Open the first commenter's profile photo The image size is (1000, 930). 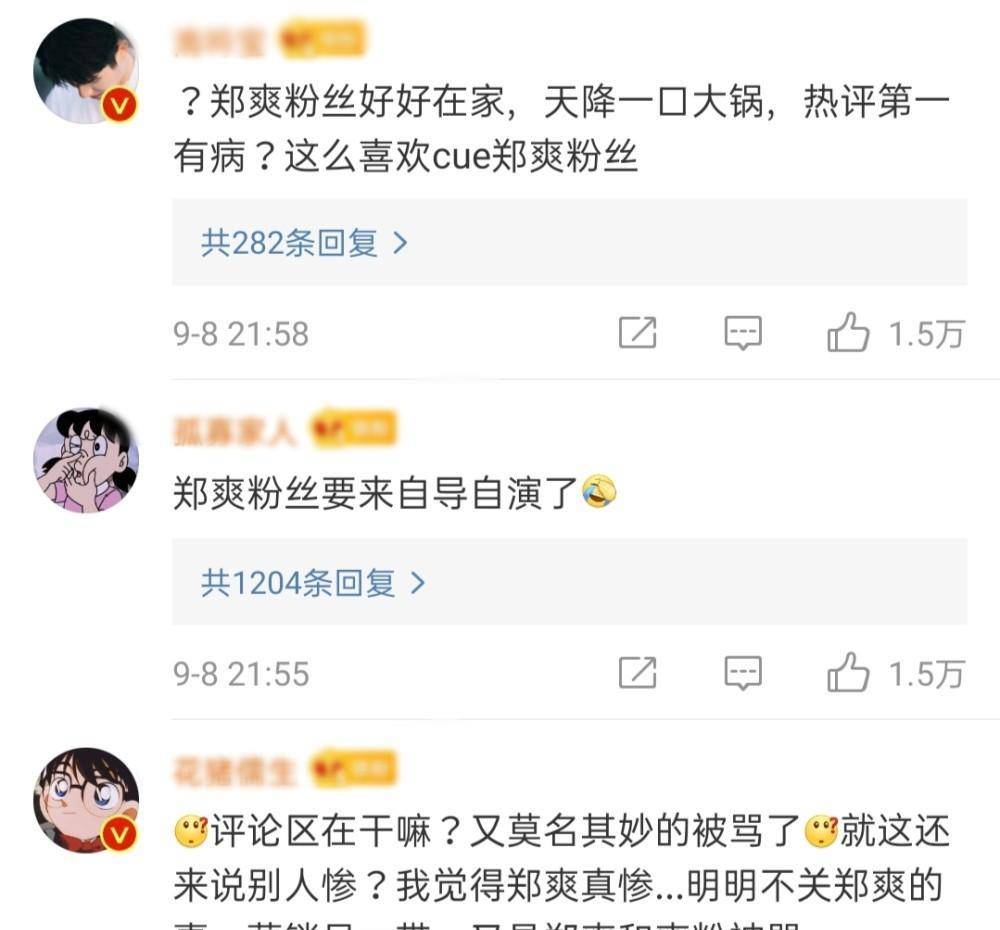tap(86, 71)
